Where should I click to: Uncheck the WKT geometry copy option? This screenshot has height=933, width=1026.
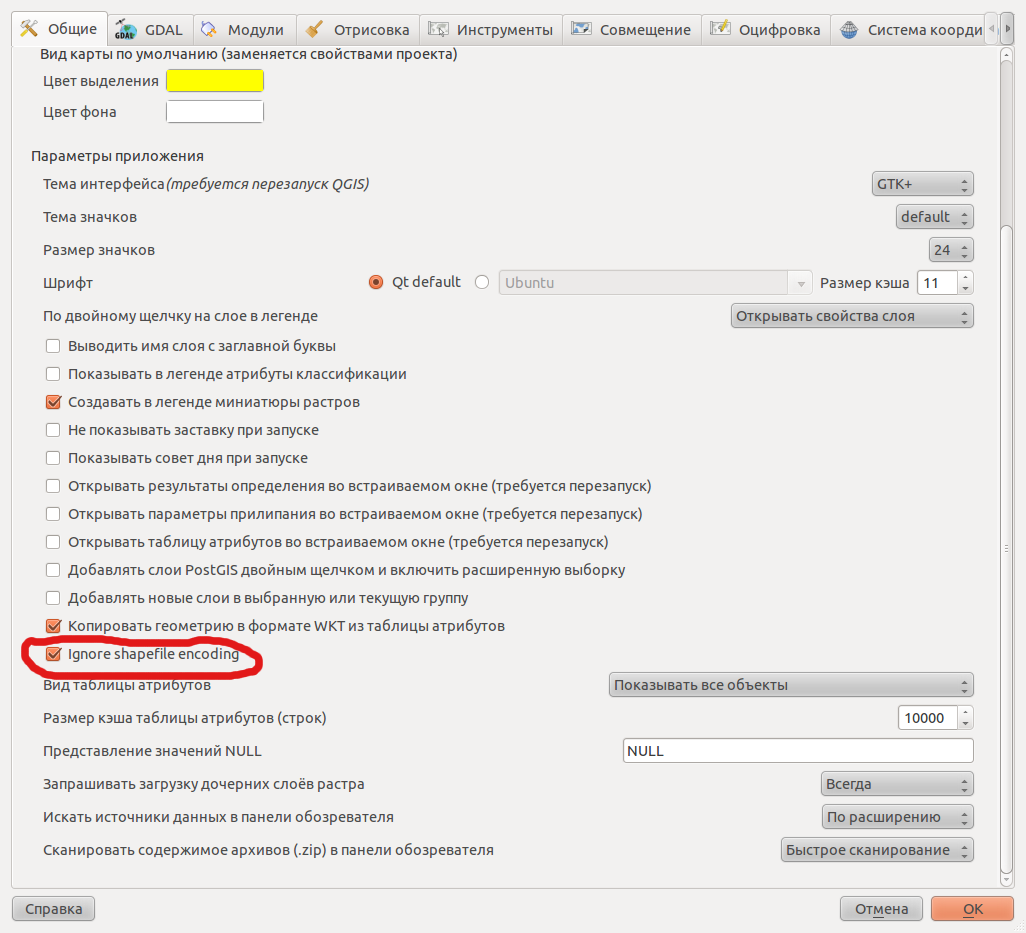point(53,627)
